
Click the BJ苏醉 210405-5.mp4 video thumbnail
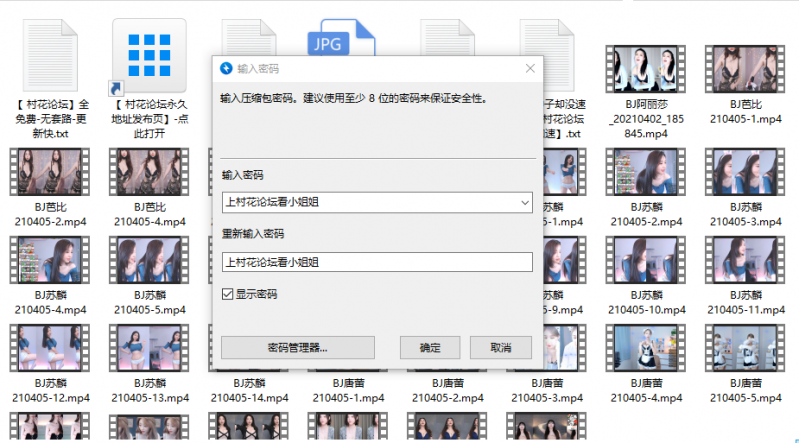coord(149,261)
